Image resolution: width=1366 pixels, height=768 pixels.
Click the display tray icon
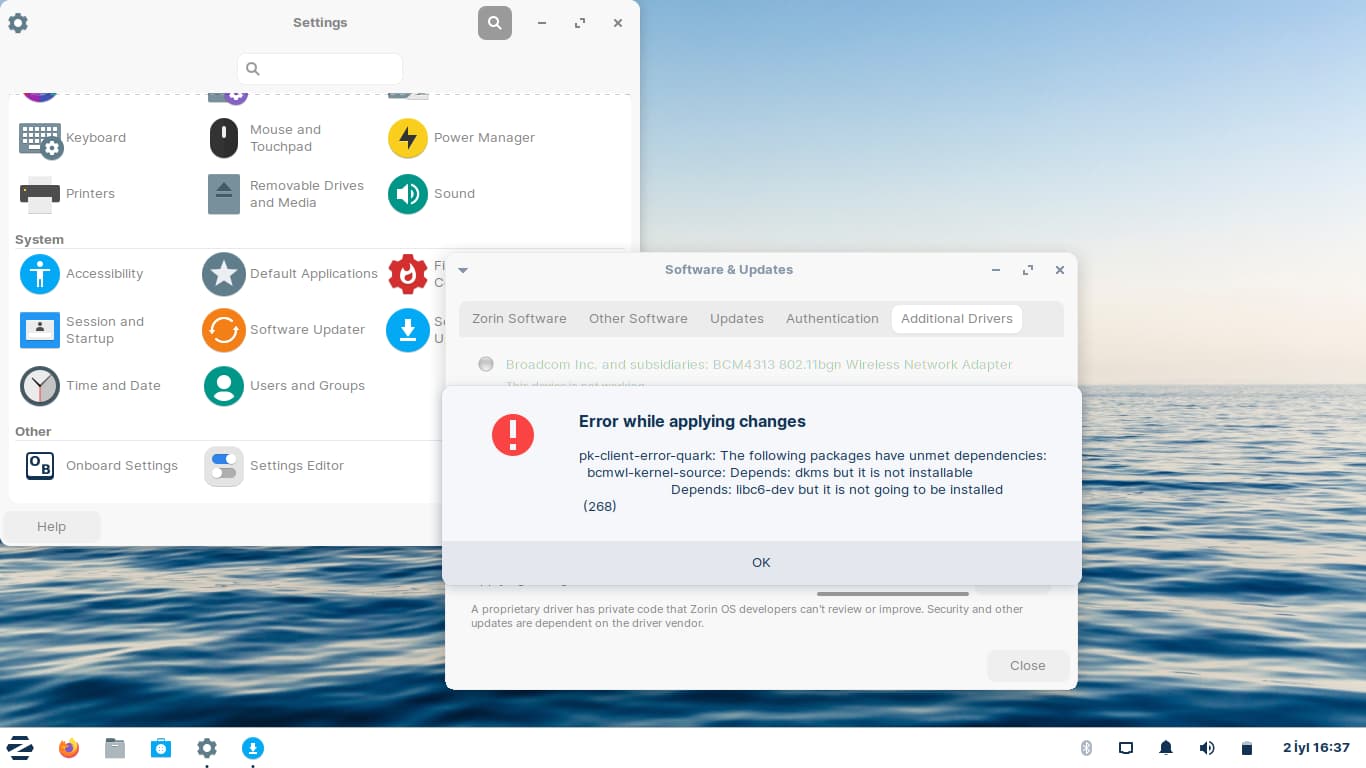click(1126, 748)
